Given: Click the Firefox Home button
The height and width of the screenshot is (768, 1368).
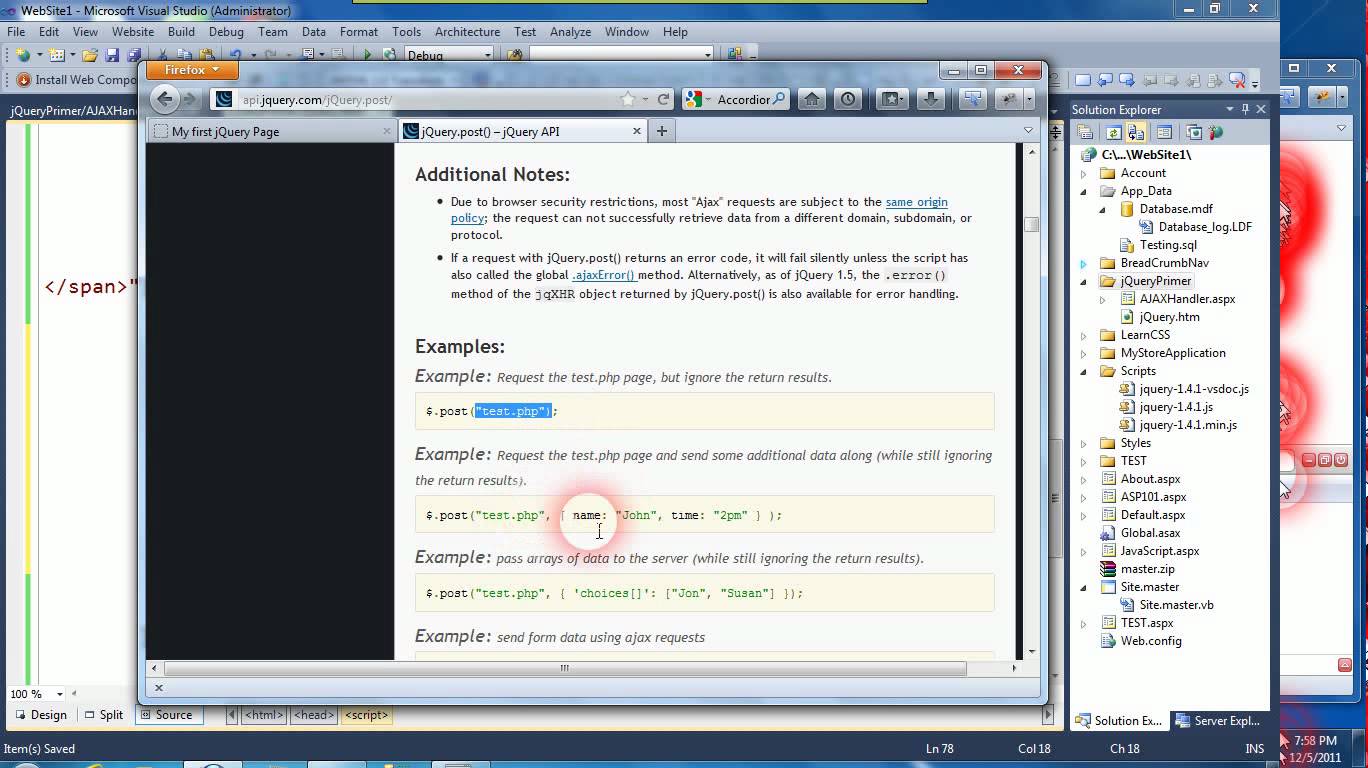Looking at the screenshot, I should 812,99.
